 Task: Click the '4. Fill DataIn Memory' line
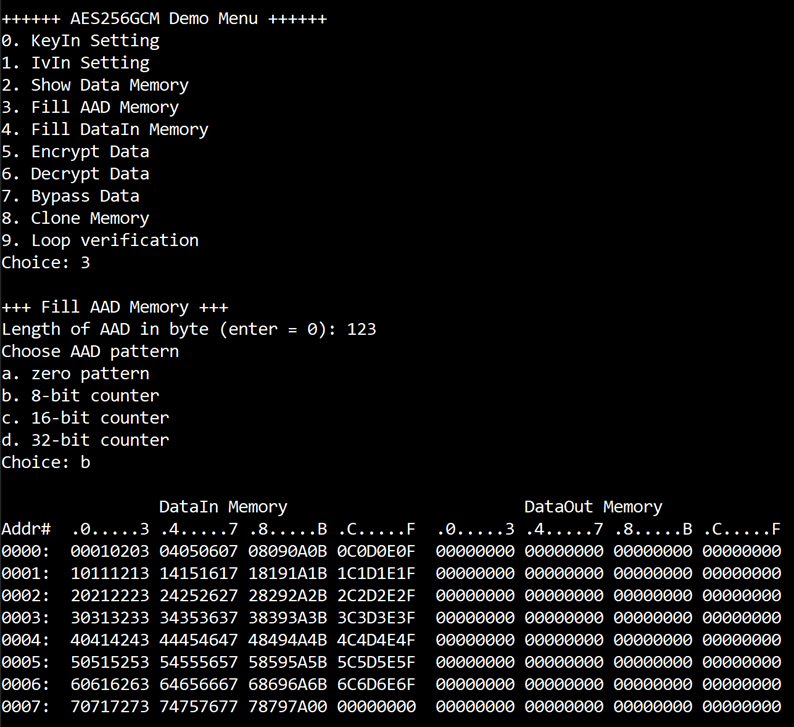click(105, 130)
